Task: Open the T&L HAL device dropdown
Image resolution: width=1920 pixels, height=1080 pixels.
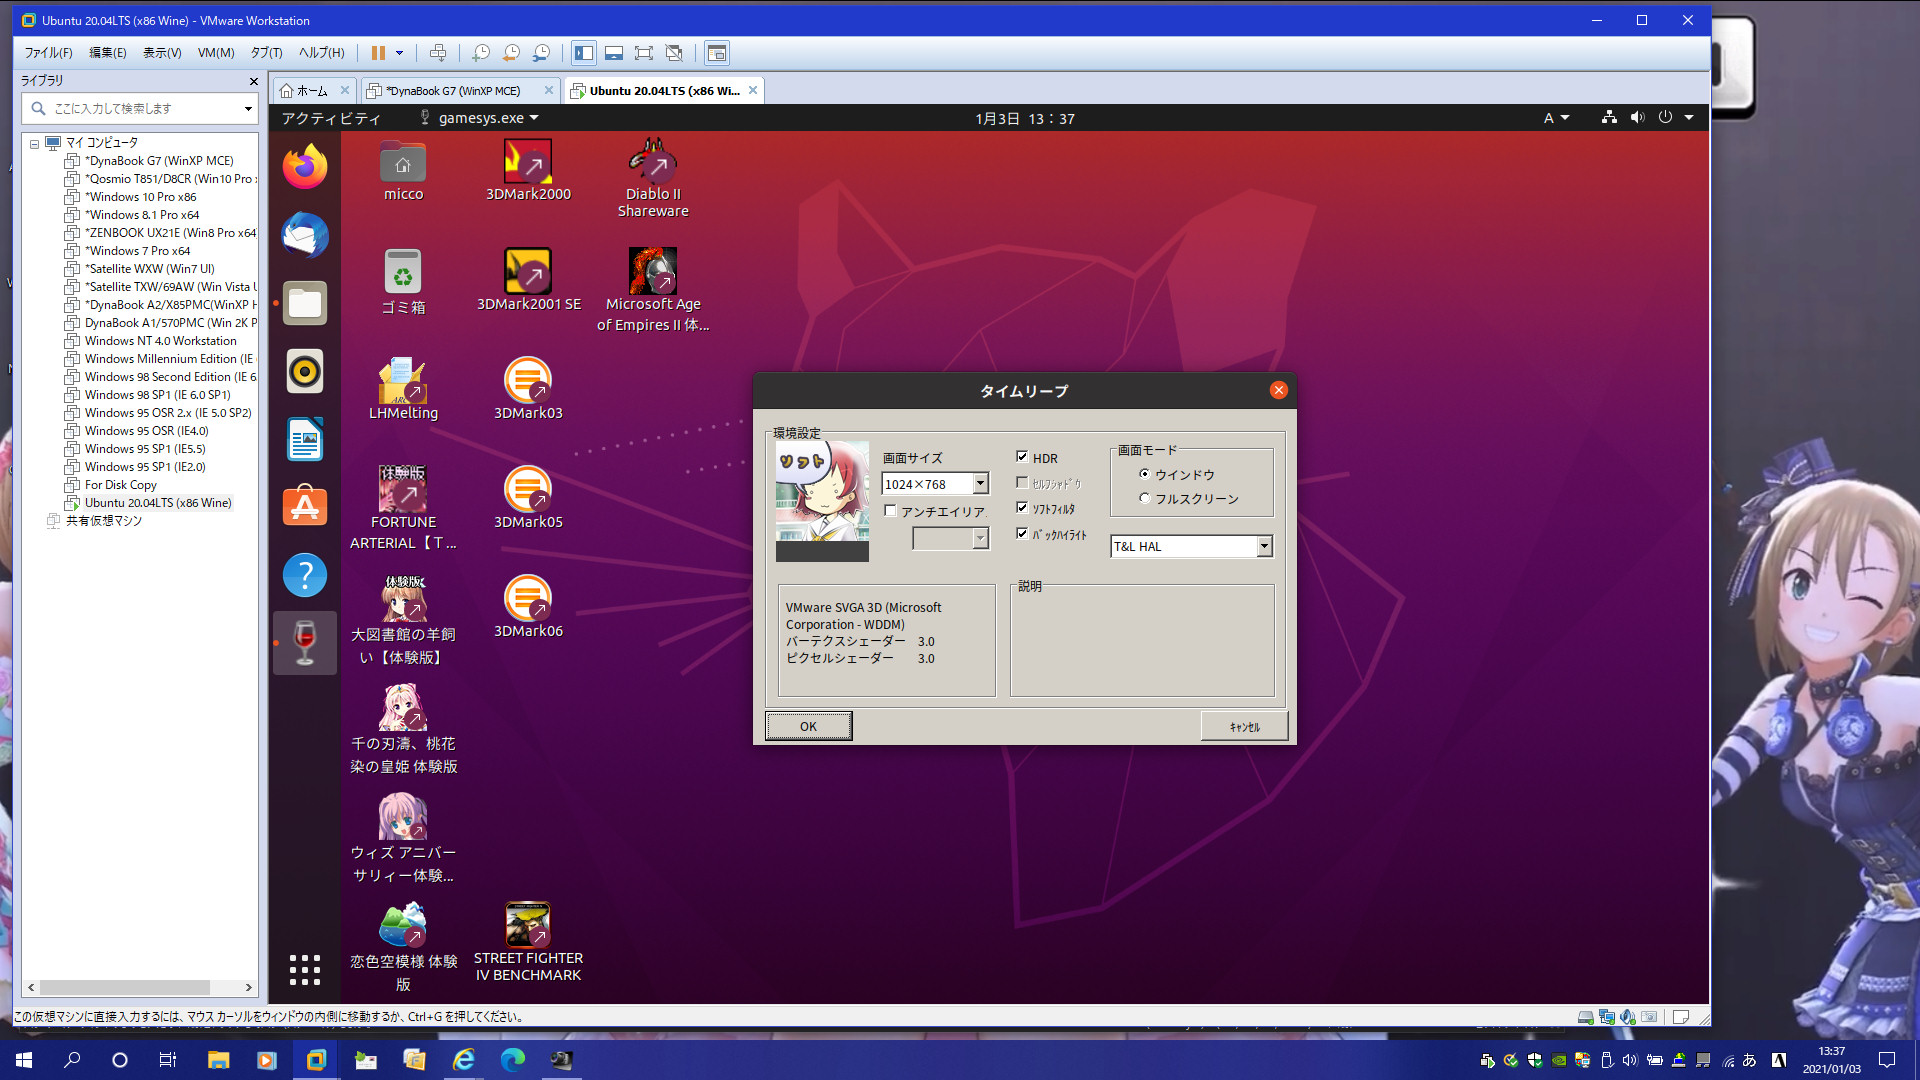Action: point(1264,546)
